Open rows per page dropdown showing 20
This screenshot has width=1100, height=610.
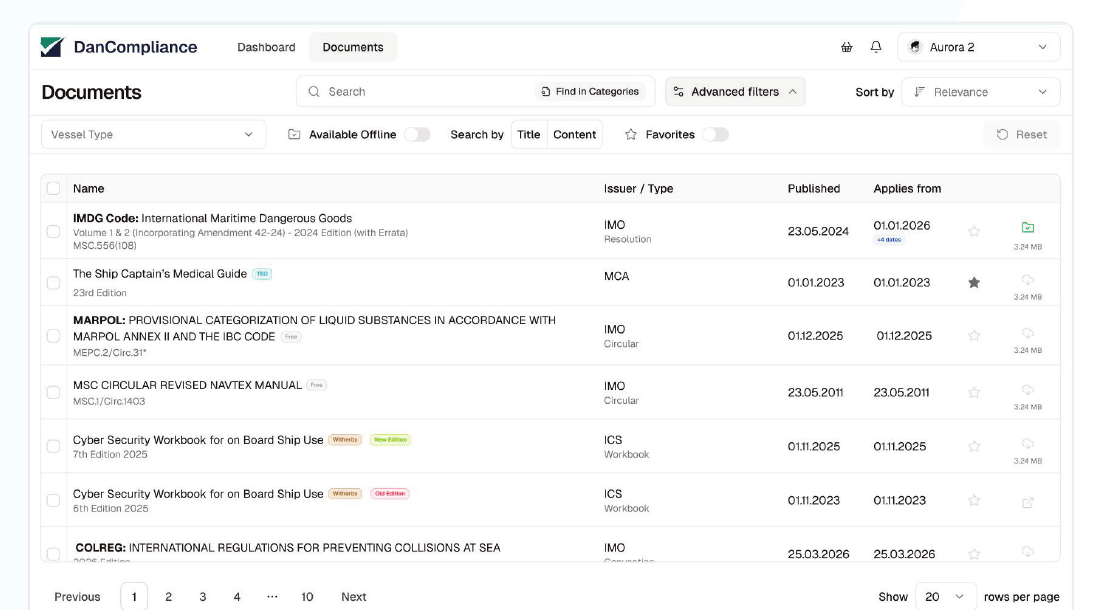(945, 597)
